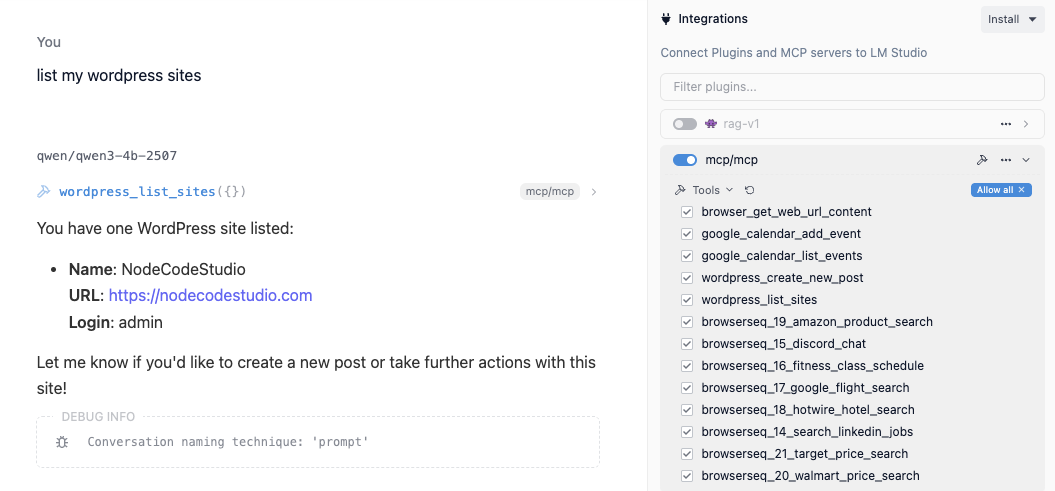Open the three-dot menu for mcp/mcp
Image resolution: width=1055 pixels, height=491 pixels.
coord(1006,160)
